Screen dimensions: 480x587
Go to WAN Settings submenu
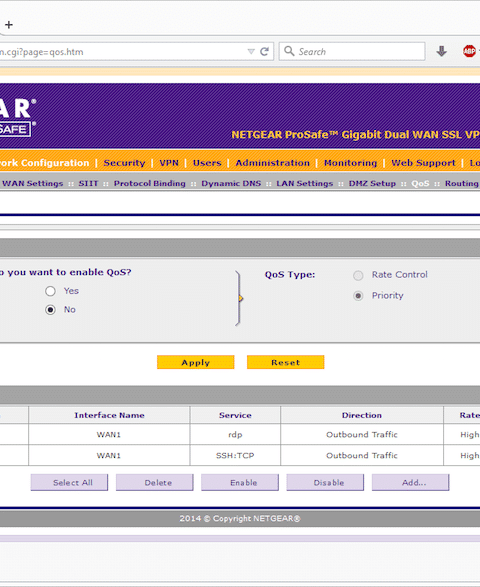point(33,183)
